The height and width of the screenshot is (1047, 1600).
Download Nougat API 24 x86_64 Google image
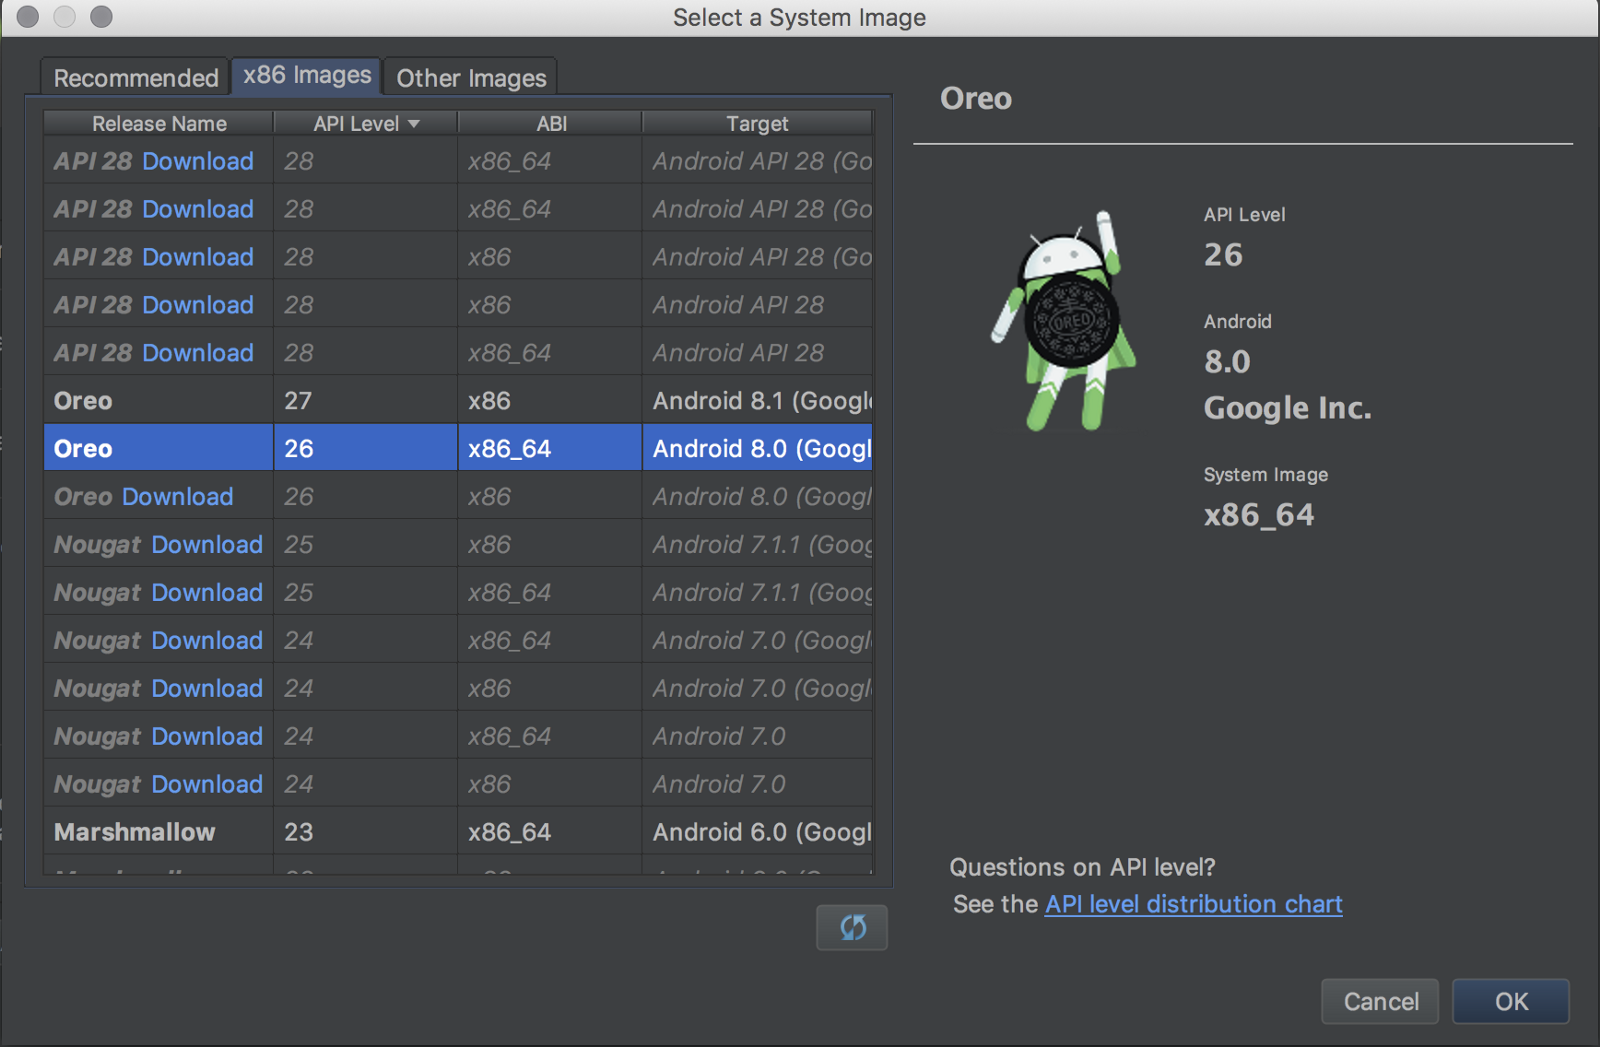click(x=207, y=641)
